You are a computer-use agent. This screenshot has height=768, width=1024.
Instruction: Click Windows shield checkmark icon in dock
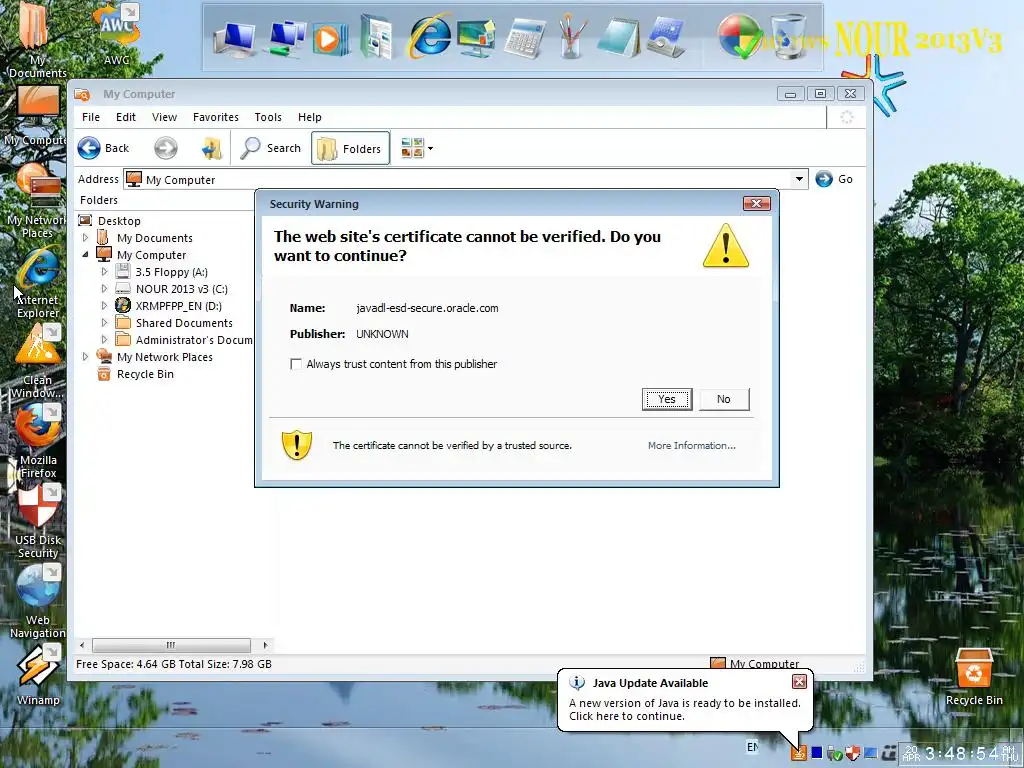[x=739, y=37]
